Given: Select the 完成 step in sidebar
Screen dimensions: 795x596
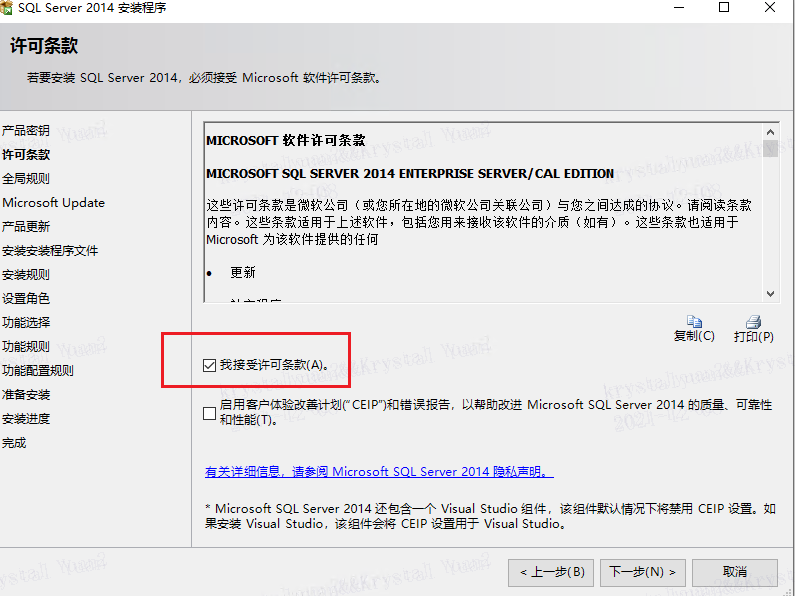Looking at the screenshot, I should (x=14, y=443).
